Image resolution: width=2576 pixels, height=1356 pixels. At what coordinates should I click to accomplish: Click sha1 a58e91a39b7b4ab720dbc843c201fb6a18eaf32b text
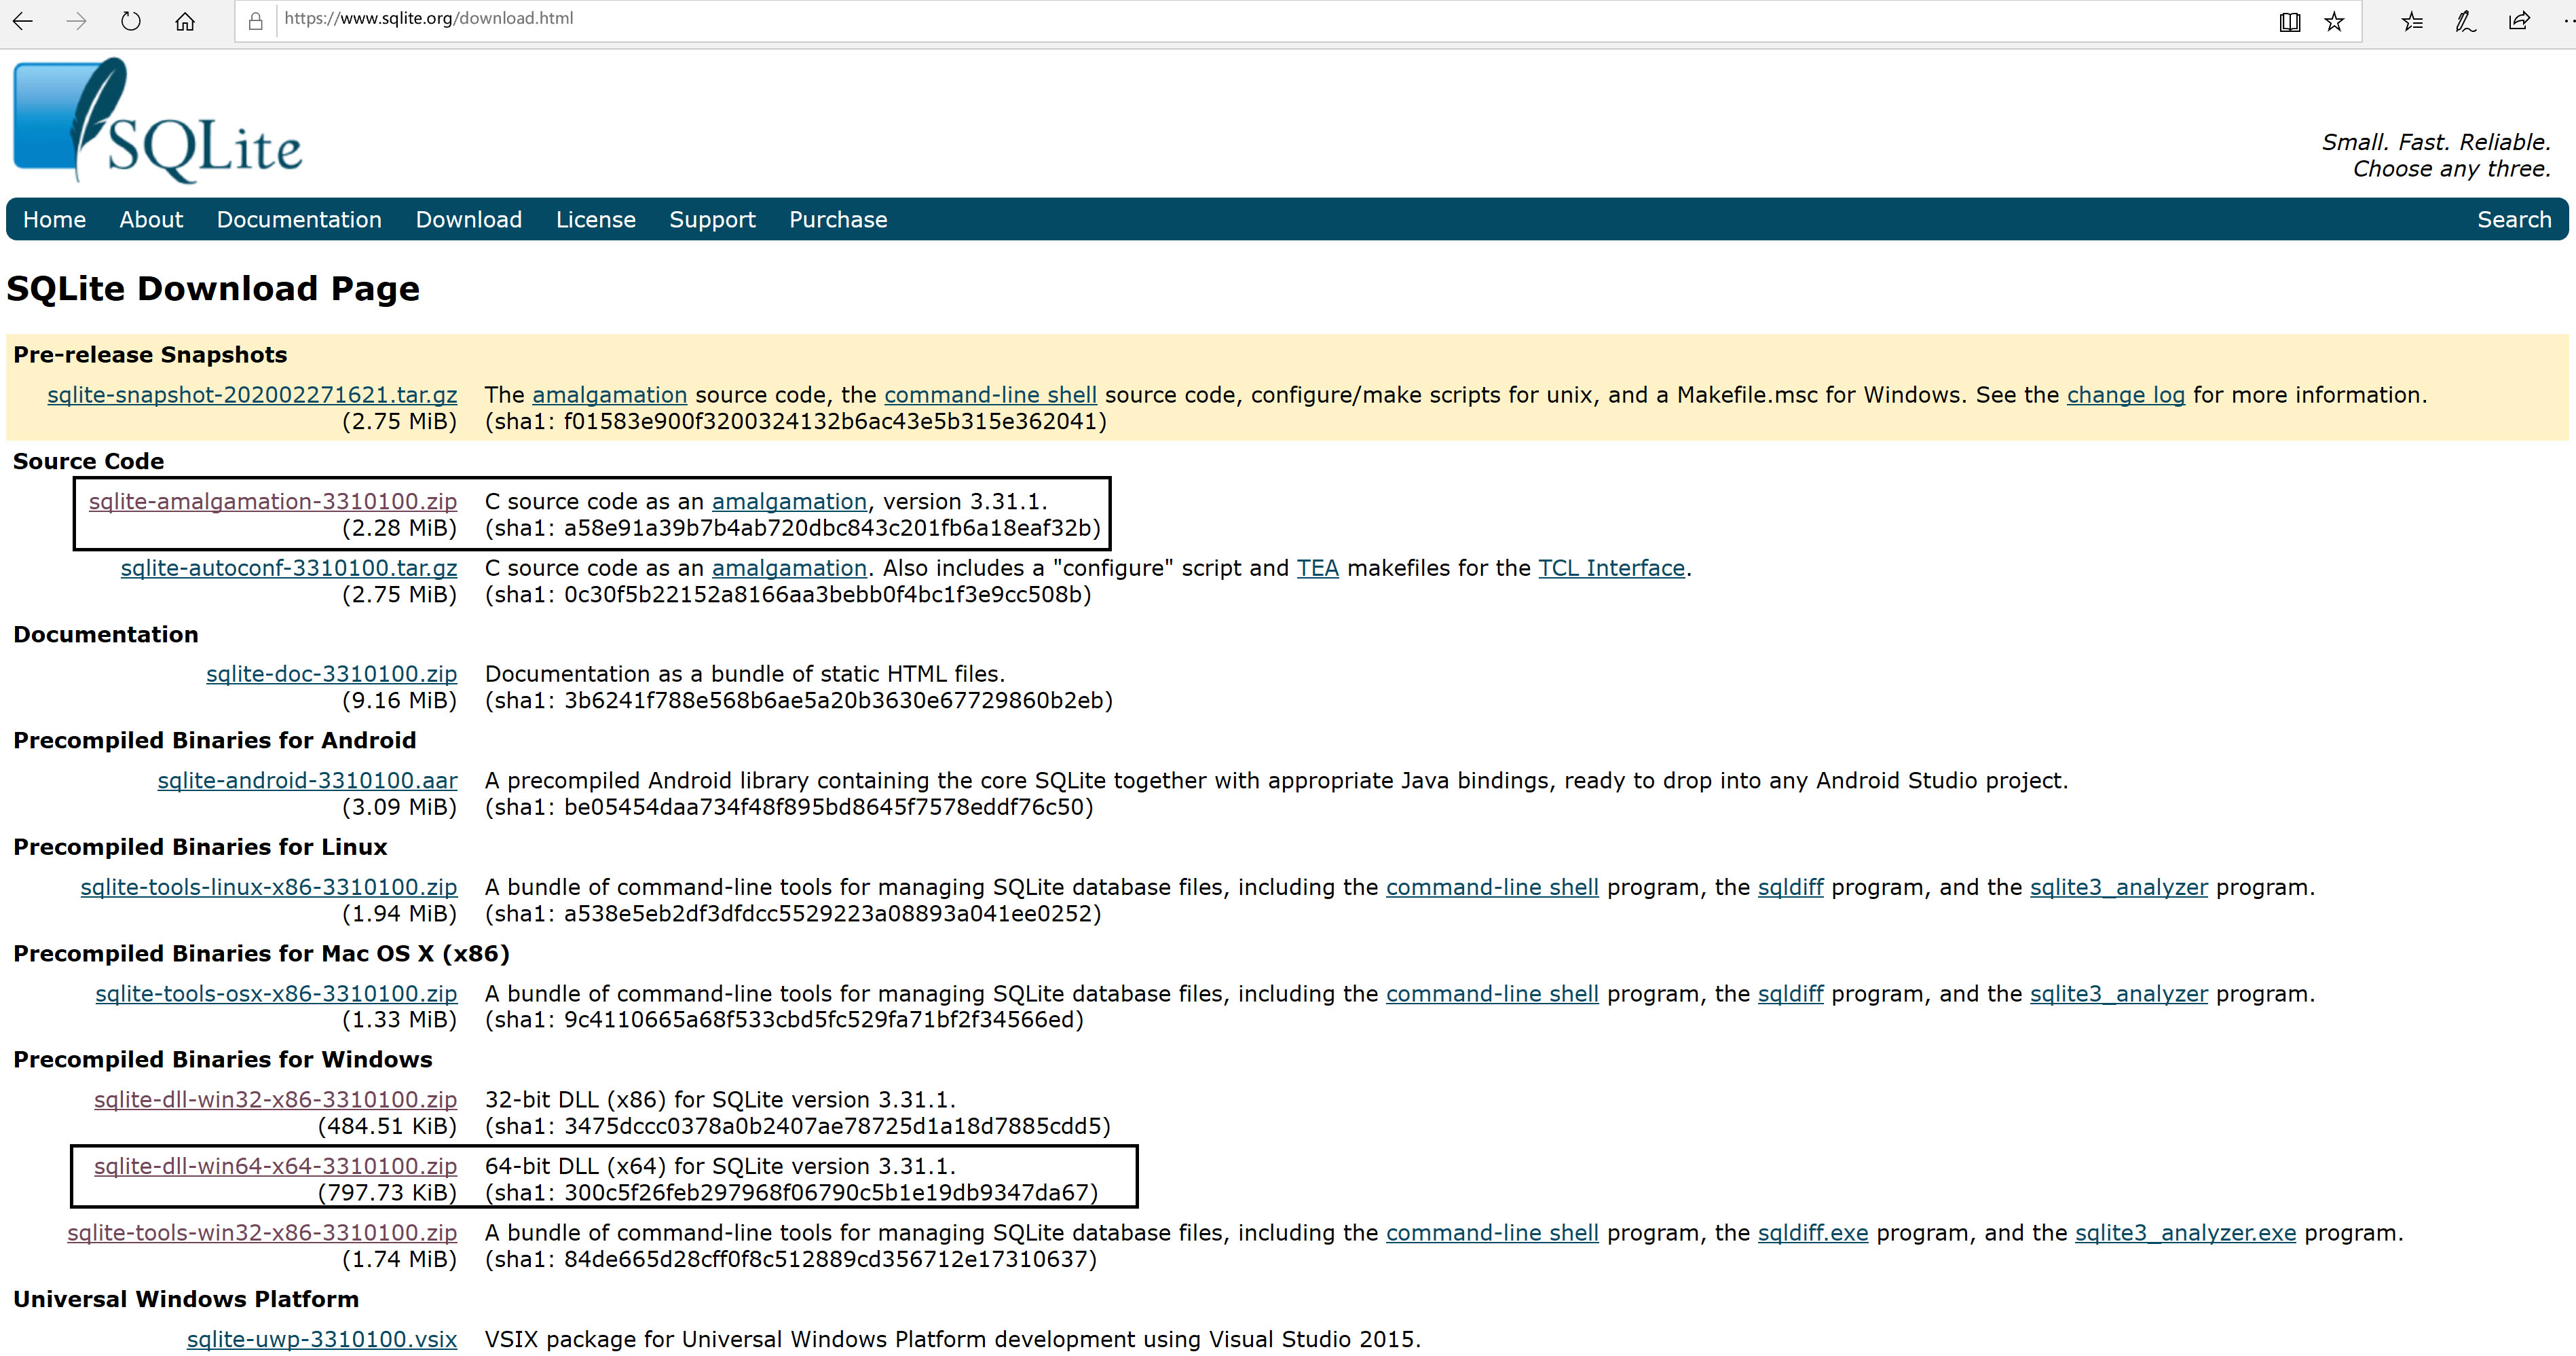[793, 528]
